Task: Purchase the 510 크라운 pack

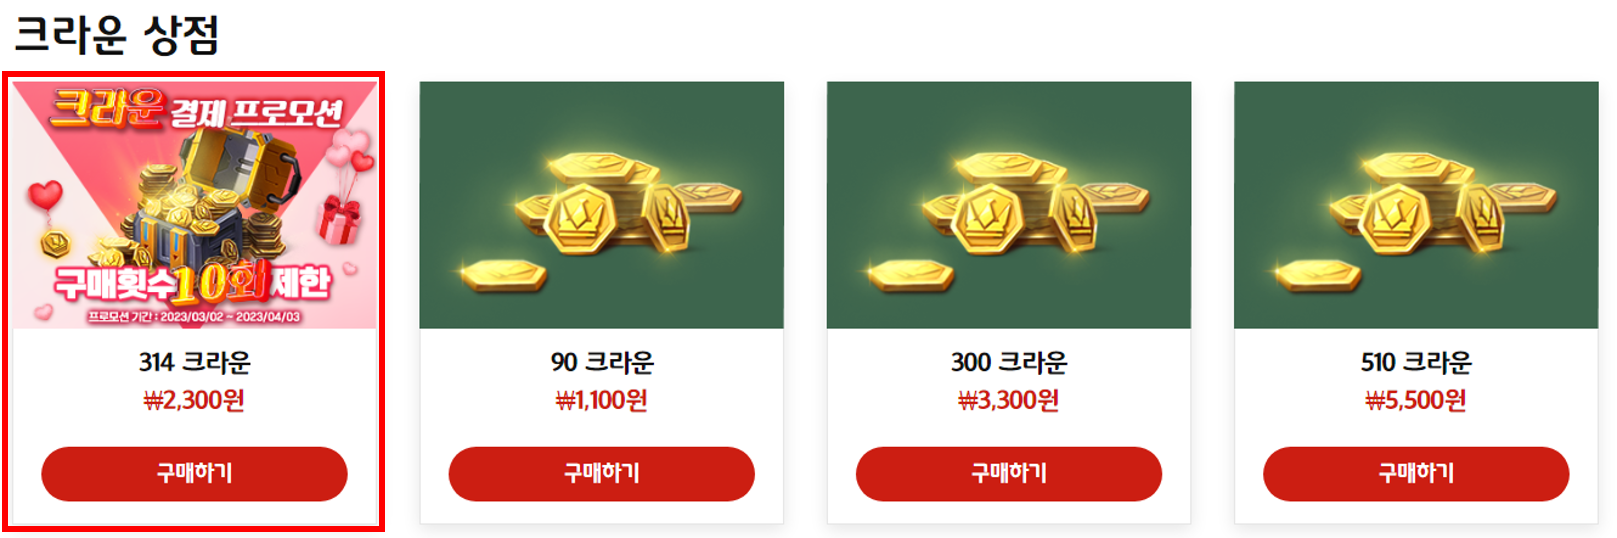Action: [1416, 473]
